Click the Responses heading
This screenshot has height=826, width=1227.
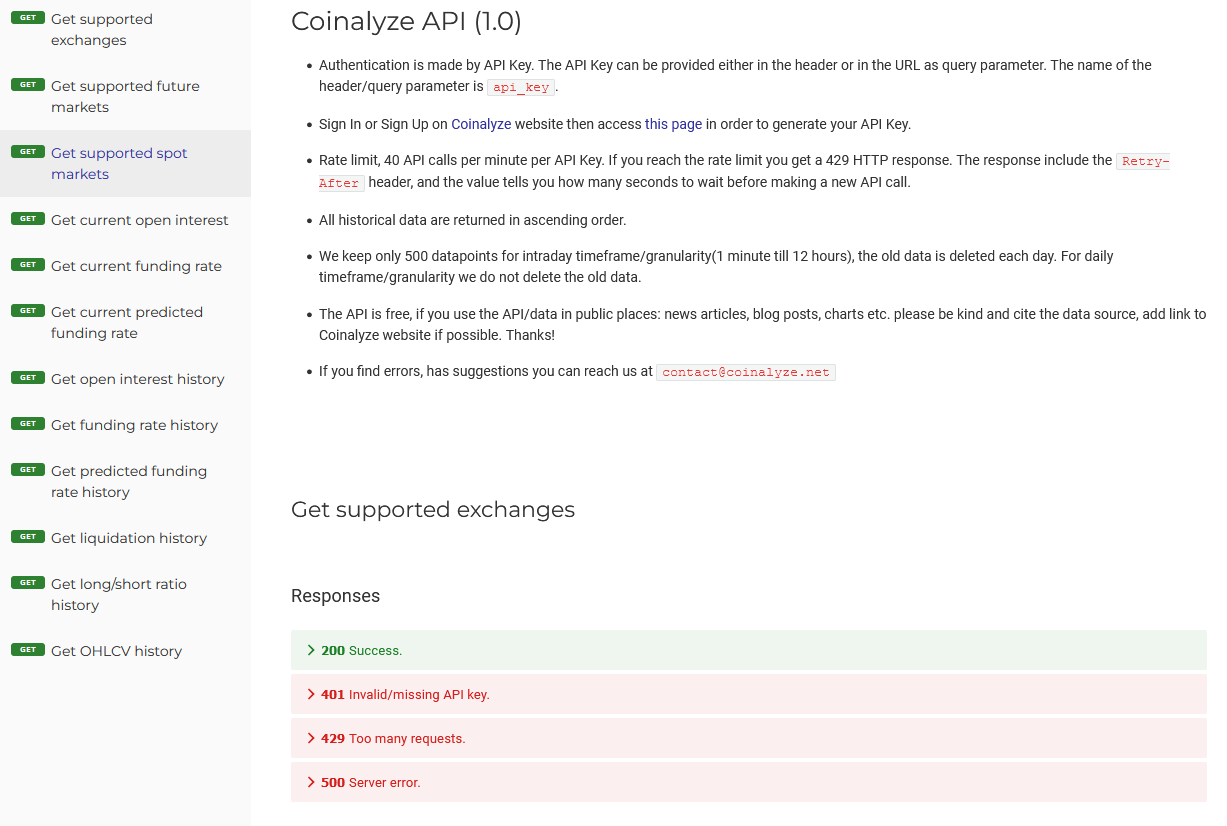pos(335,596)
